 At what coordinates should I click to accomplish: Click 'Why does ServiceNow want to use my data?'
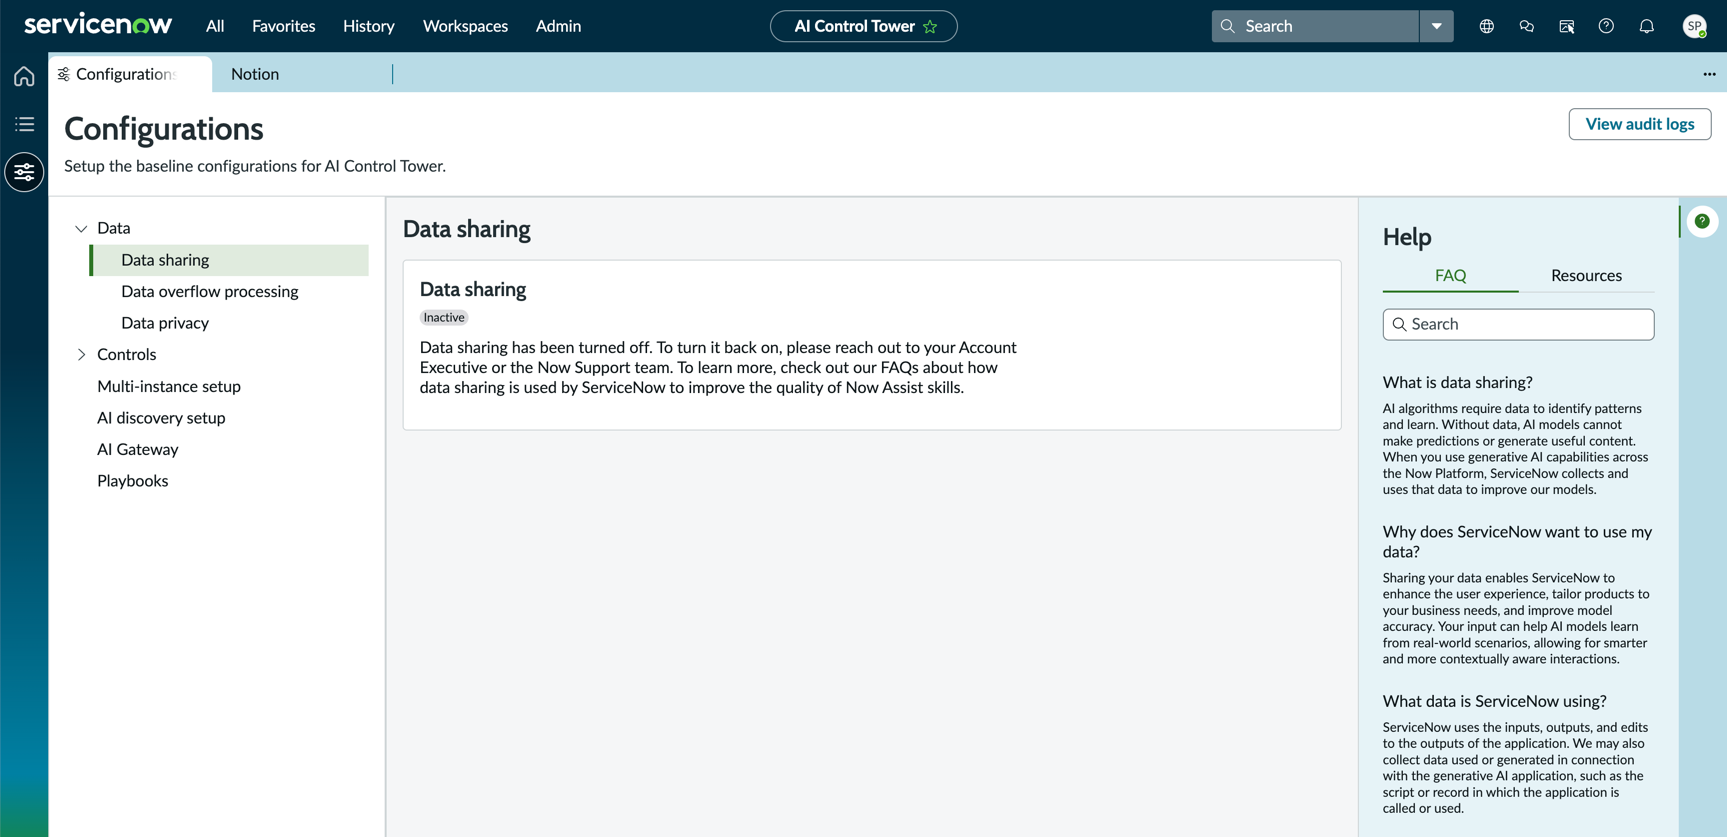tap(1517, 541)
